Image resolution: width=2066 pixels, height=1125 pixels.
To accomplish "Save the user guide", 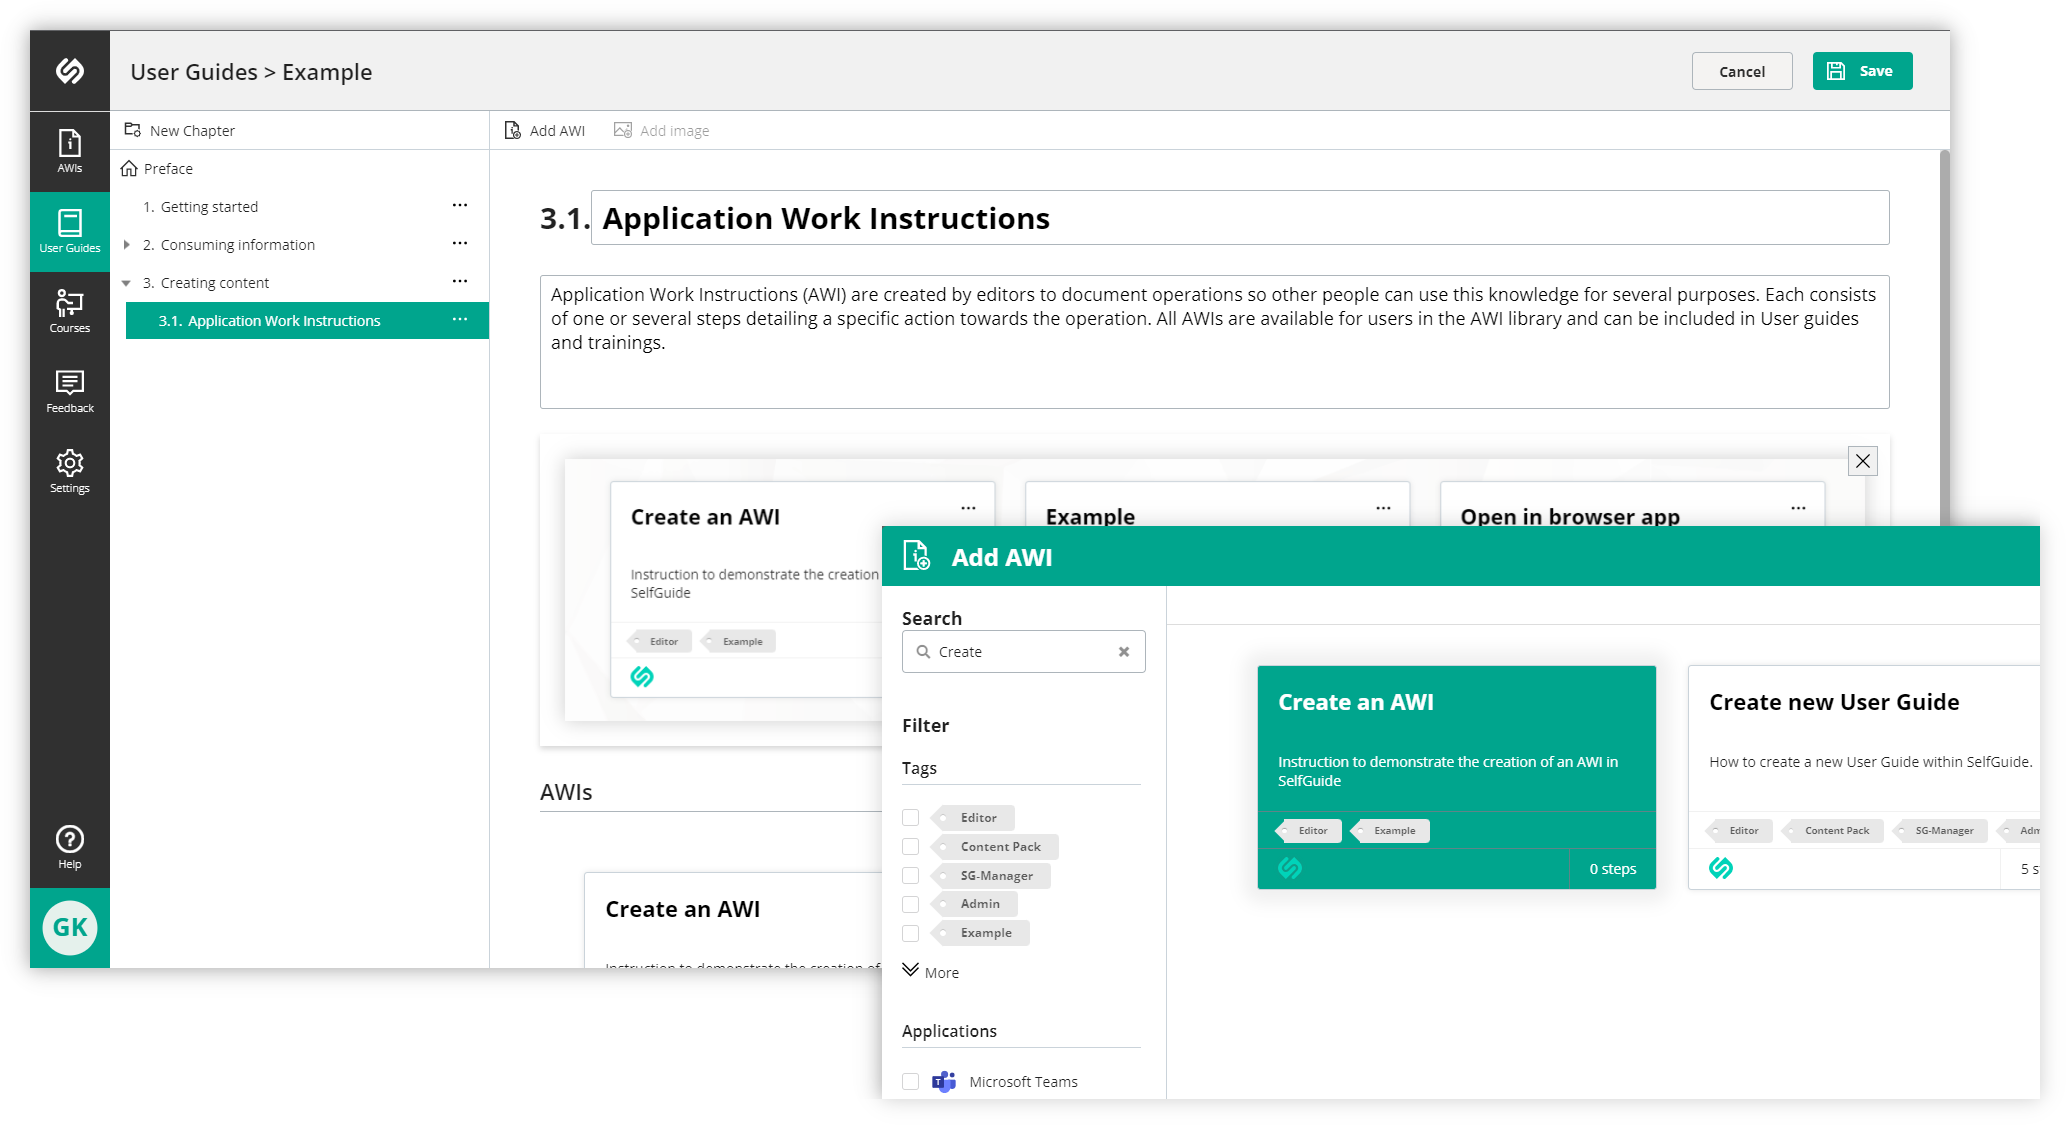I will 1861,71.
